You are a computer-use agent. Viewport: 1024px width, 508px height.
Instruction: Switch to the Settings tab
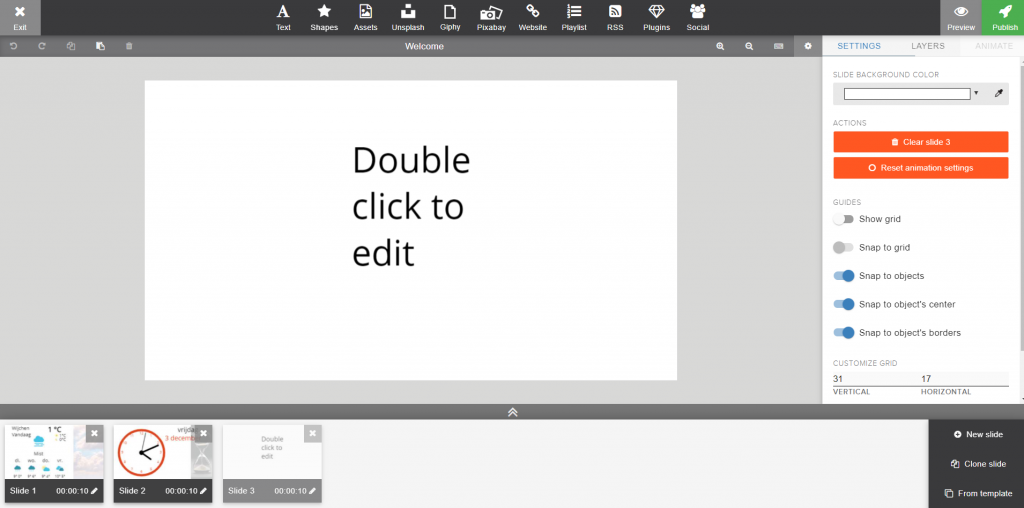pyautogui.click(x=859, y=46)
